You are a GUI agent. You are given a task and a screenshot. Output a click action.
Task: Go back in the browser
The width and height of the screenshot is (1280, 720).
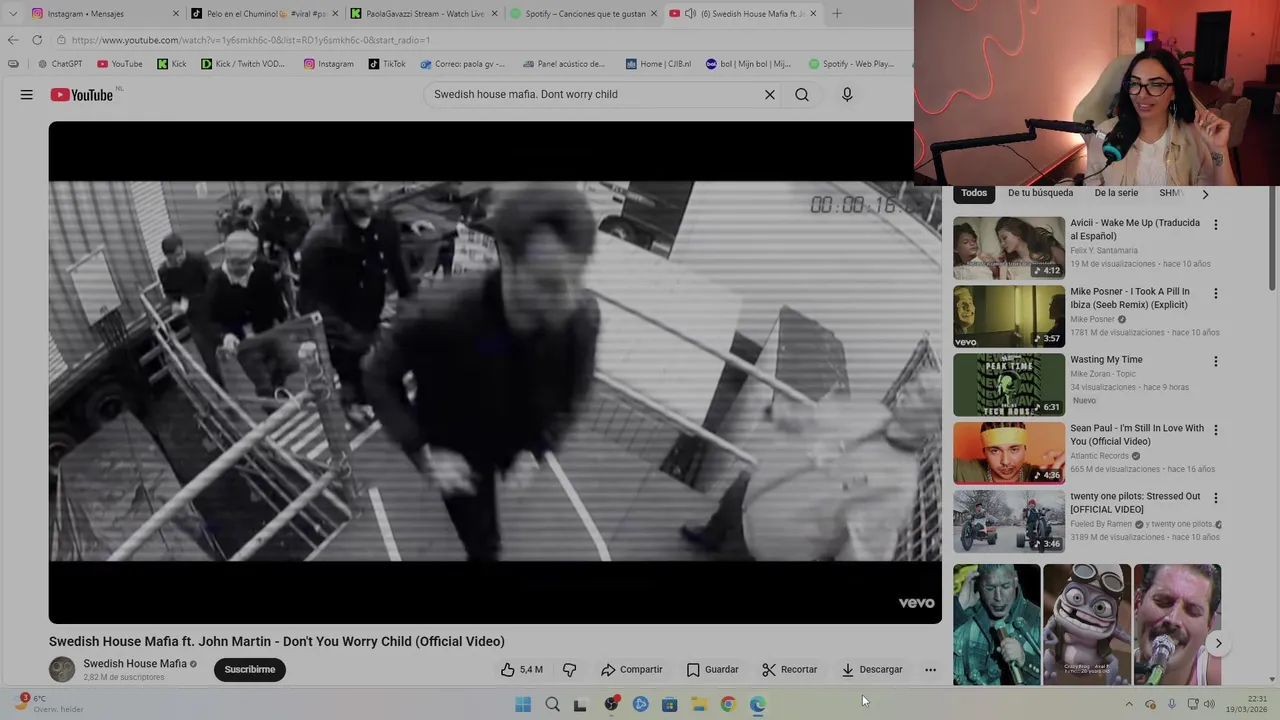pyautogui.click(x=12, y=40)
